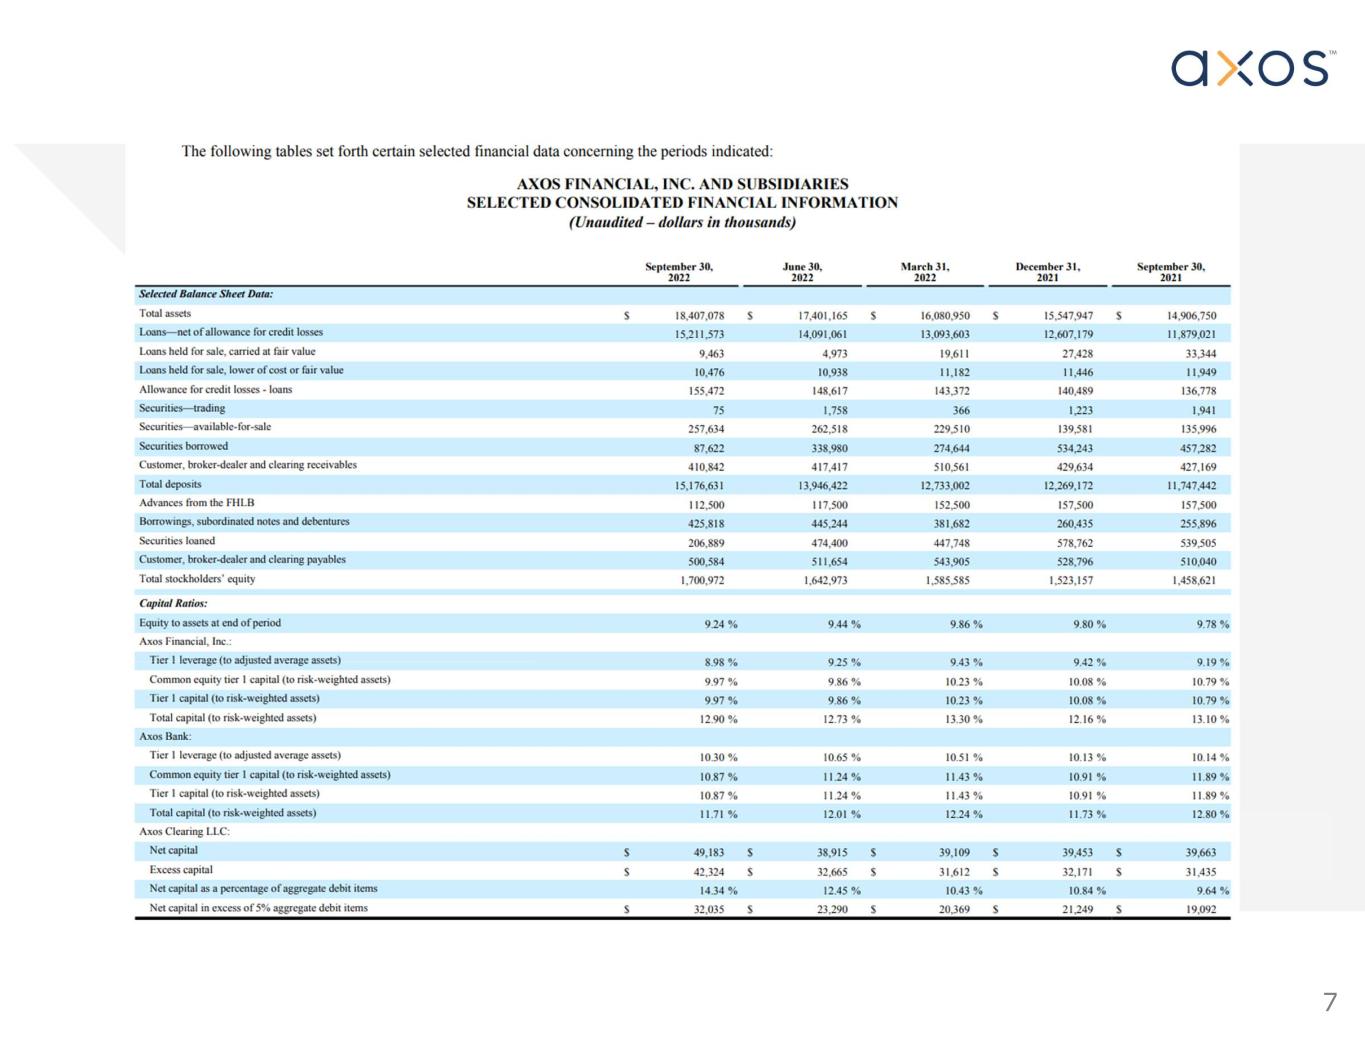Click the 'Total deposits' row label
Image resolution: width=1365 pixels, height=1055 pixels.
click(x=170, y=484)
